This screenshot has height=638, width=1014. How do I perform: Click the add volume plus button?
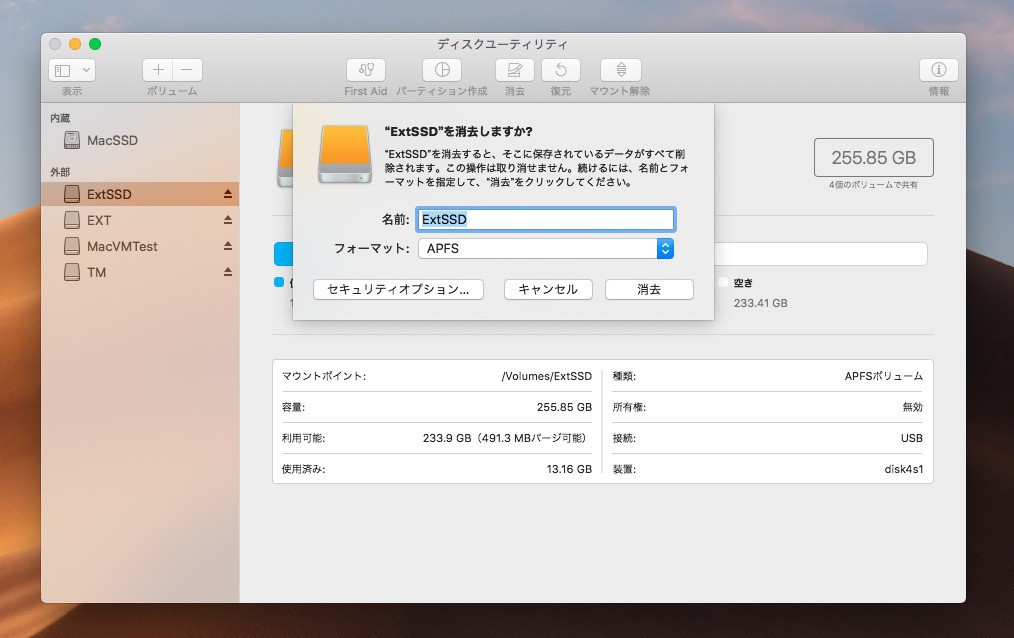(158, 70)
